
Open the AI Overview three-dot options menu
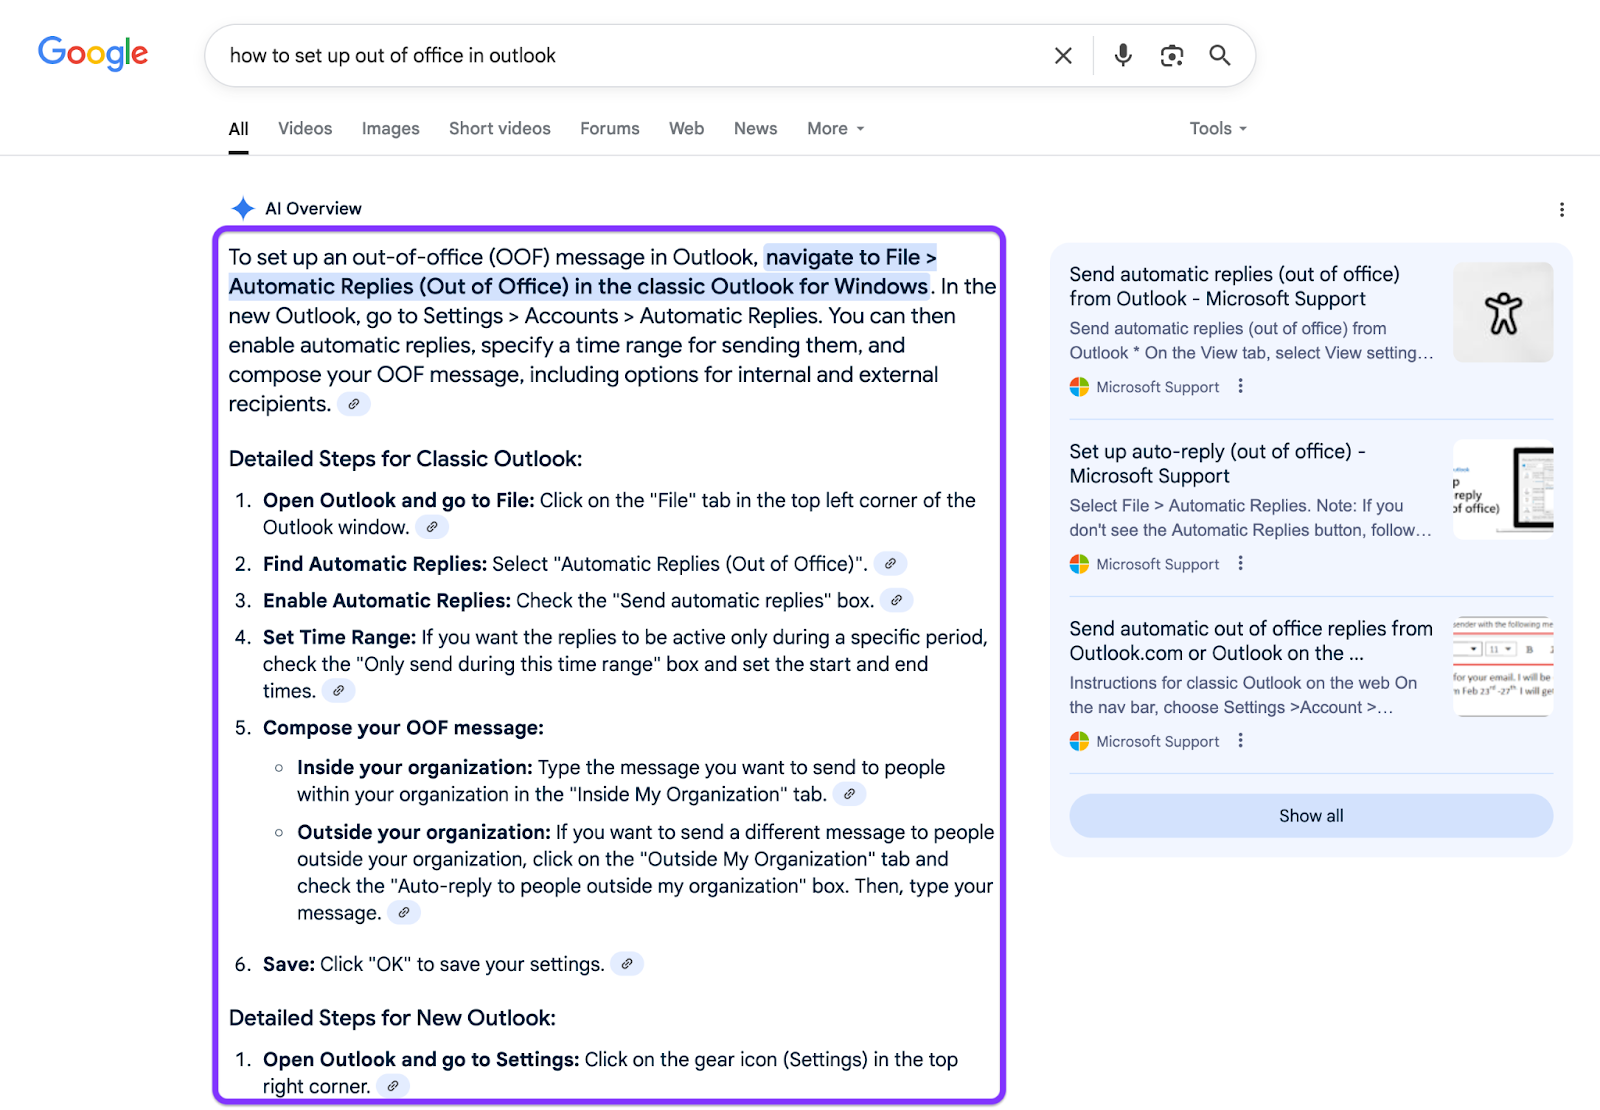1561,210
